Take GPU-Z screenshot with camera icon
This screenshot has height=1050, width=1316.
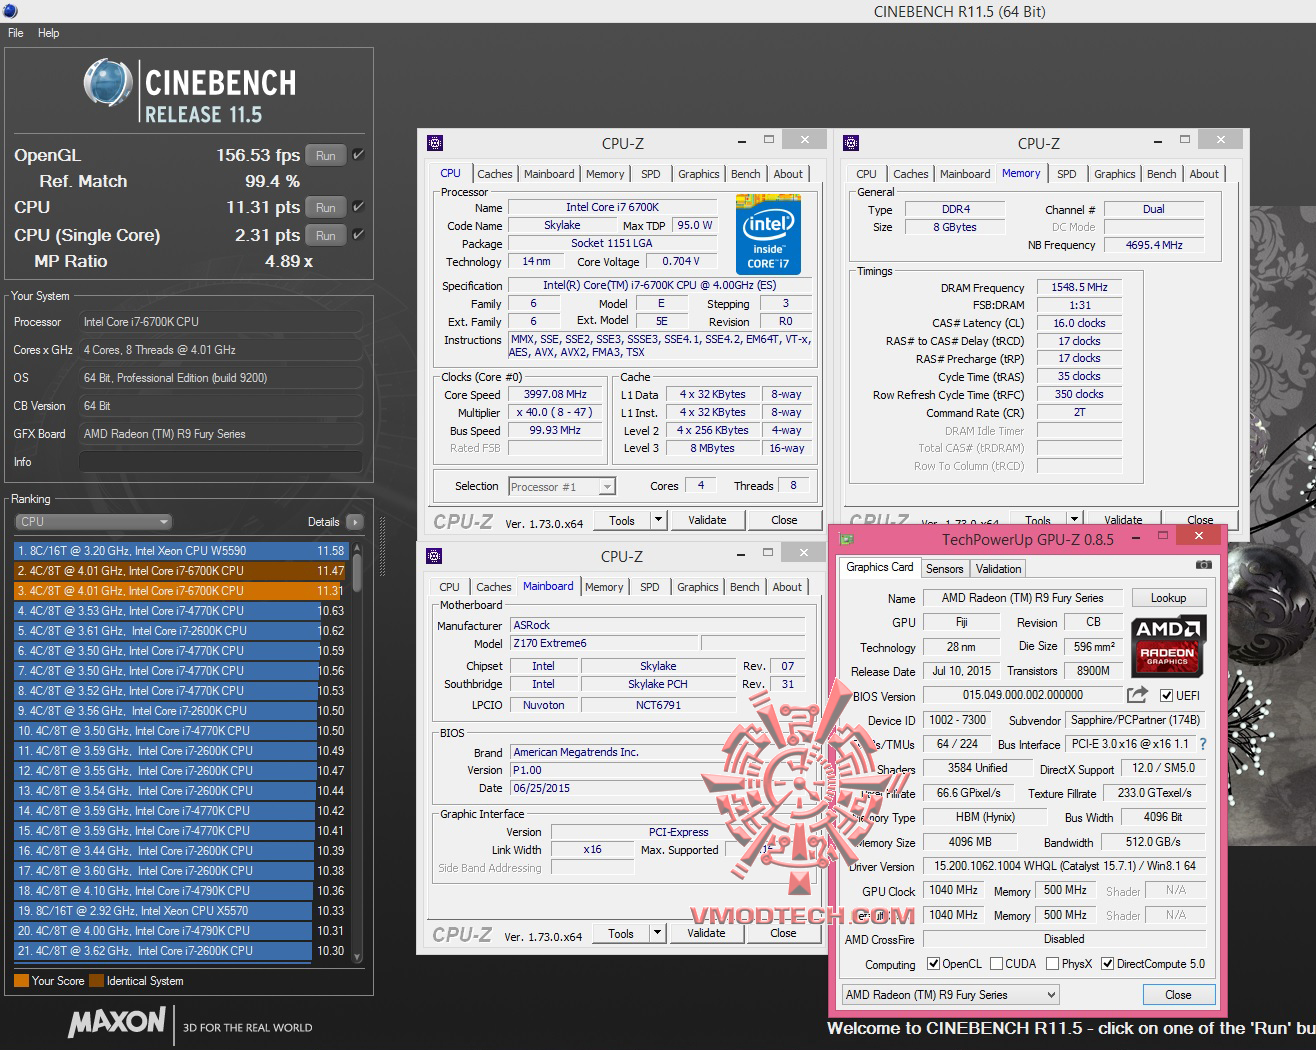coord(1204,565)
